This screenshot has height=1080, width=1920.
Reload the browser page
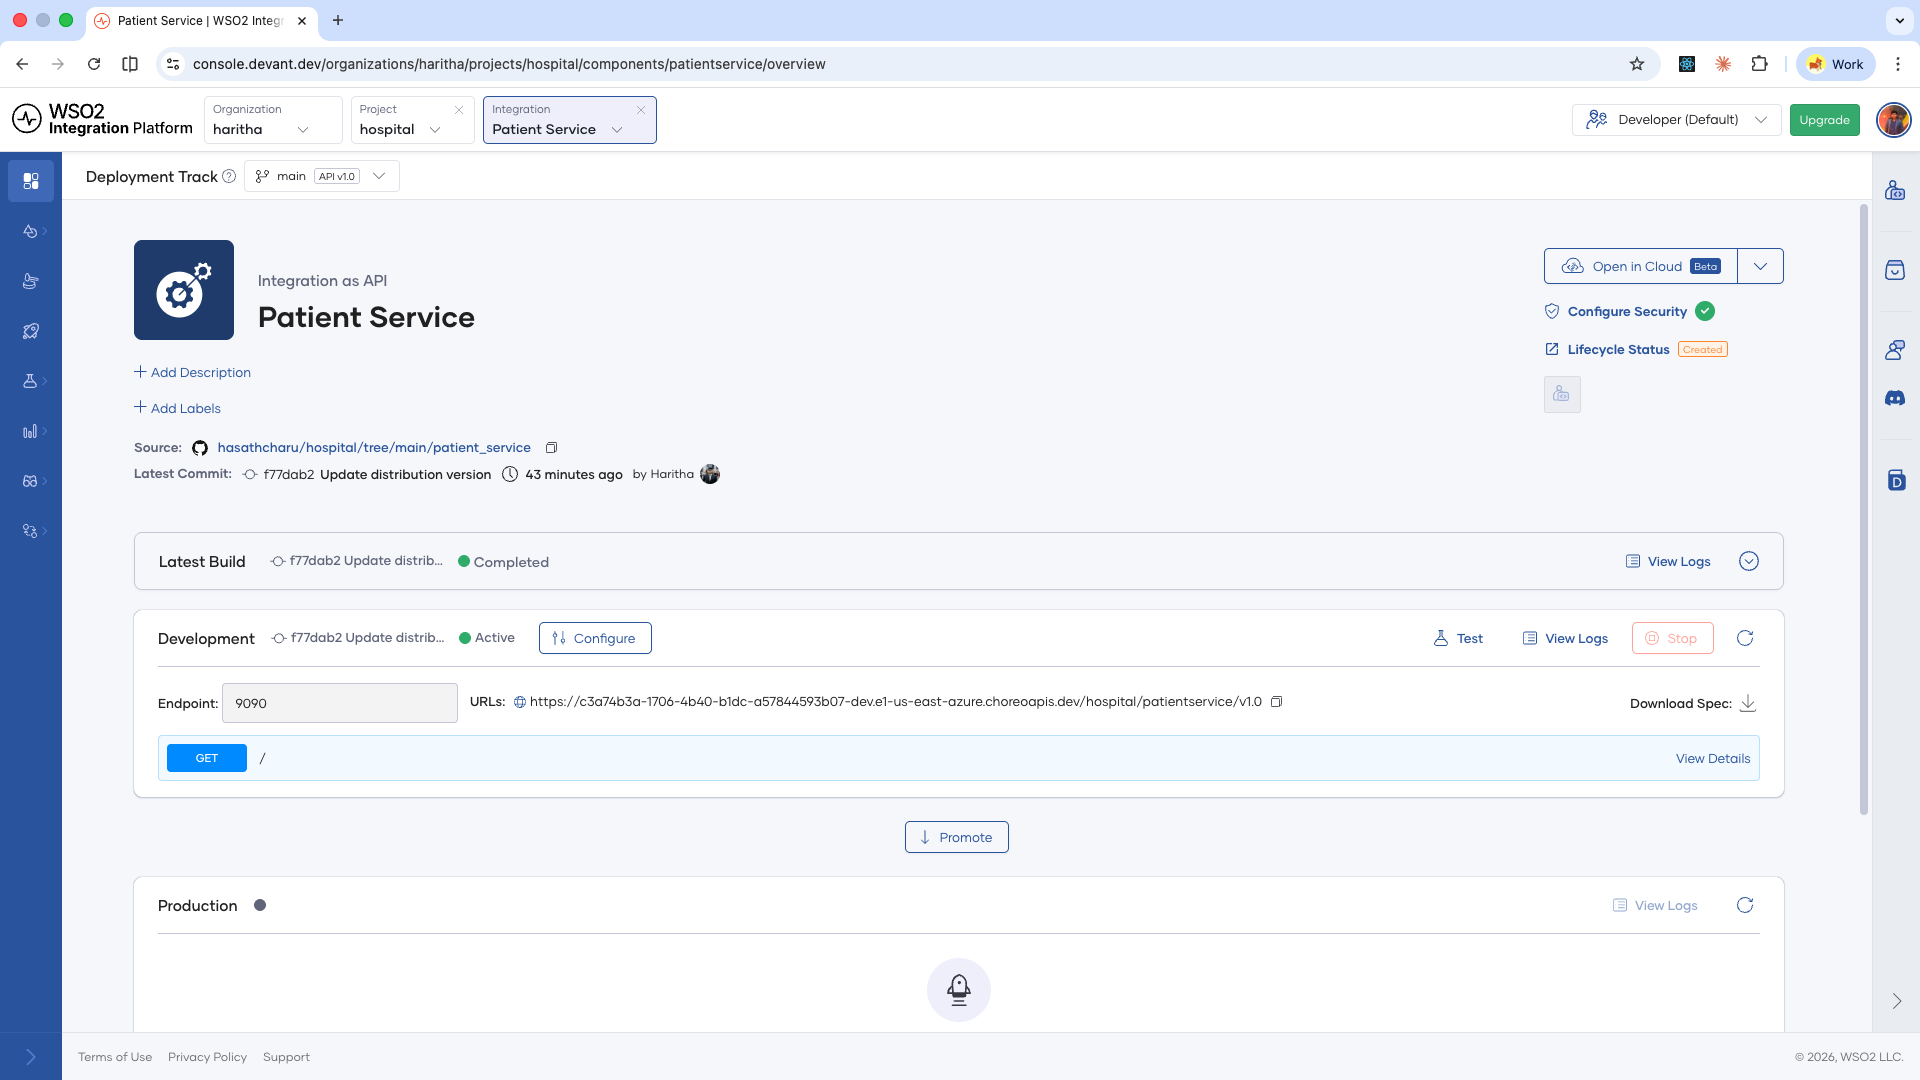coord(94,64)
